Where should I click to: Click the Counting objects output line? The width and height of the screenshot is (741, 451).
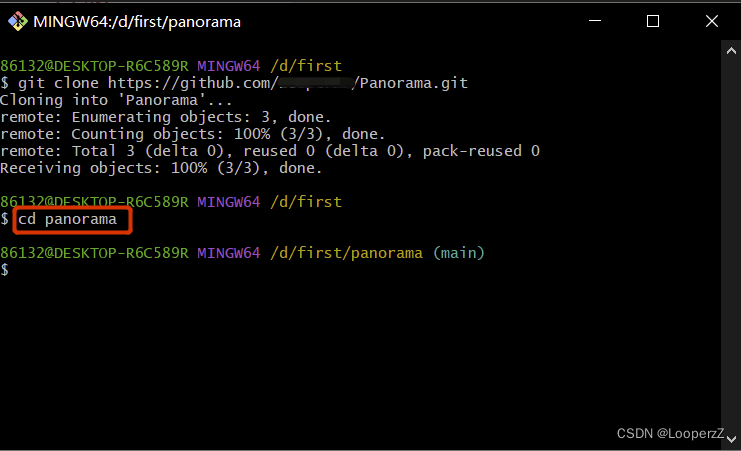click(x=193, y=134)
